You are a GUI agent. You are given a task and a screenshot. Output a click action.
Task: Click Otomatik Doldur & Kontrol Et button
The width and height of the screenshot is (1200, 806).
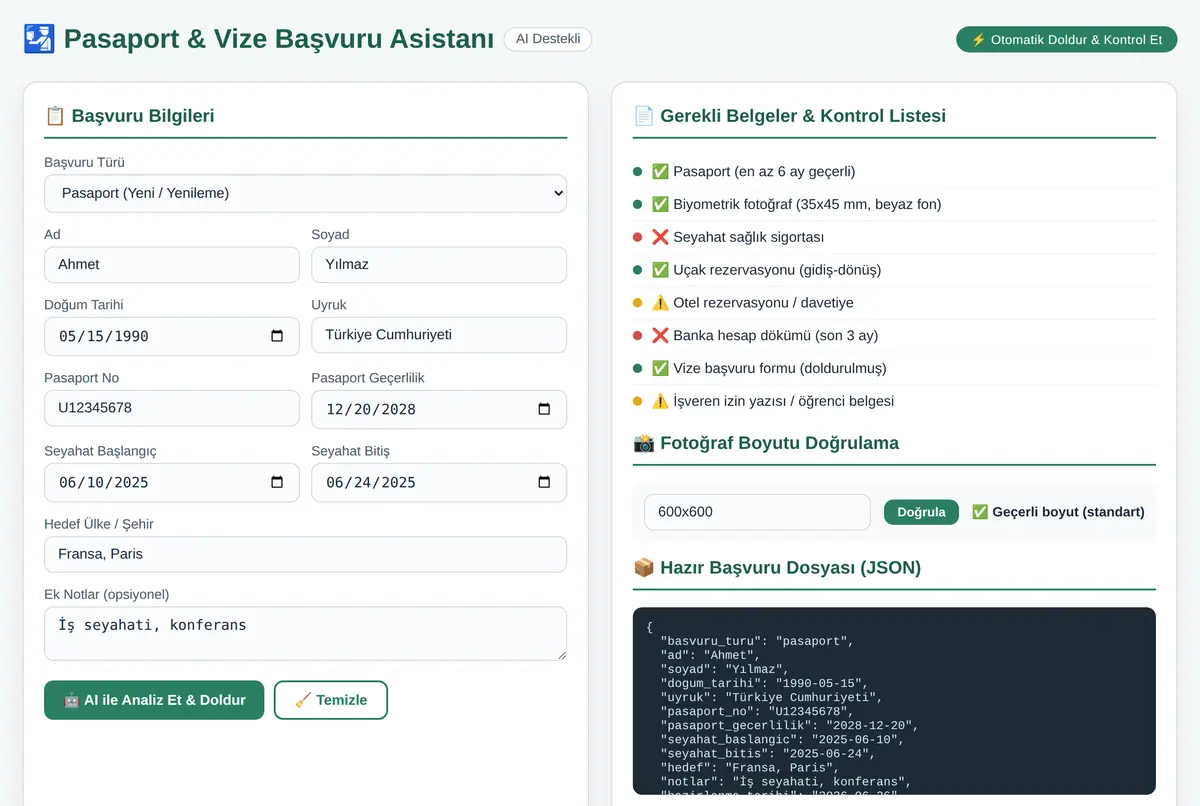(x=1067, y=40)
